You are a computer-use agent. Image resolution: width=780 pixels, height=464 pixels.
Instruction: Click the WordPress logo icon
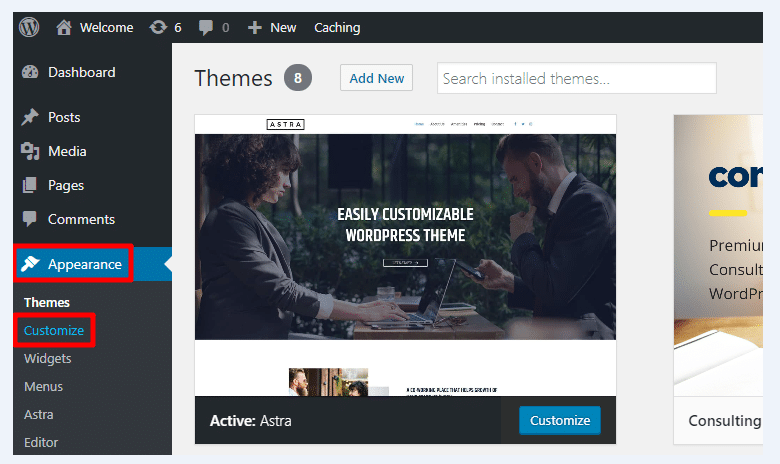pos(28,28)
